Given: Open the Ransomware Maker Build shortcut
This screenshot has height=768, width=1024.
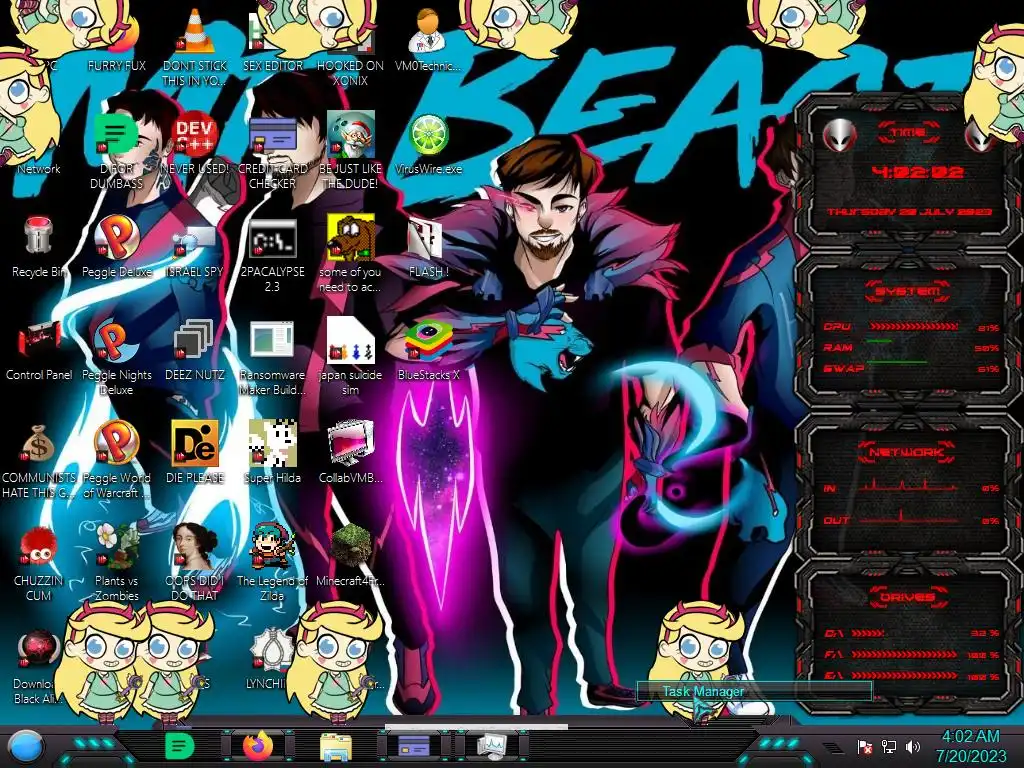Looking at the screenshot, I should (272, 358).
